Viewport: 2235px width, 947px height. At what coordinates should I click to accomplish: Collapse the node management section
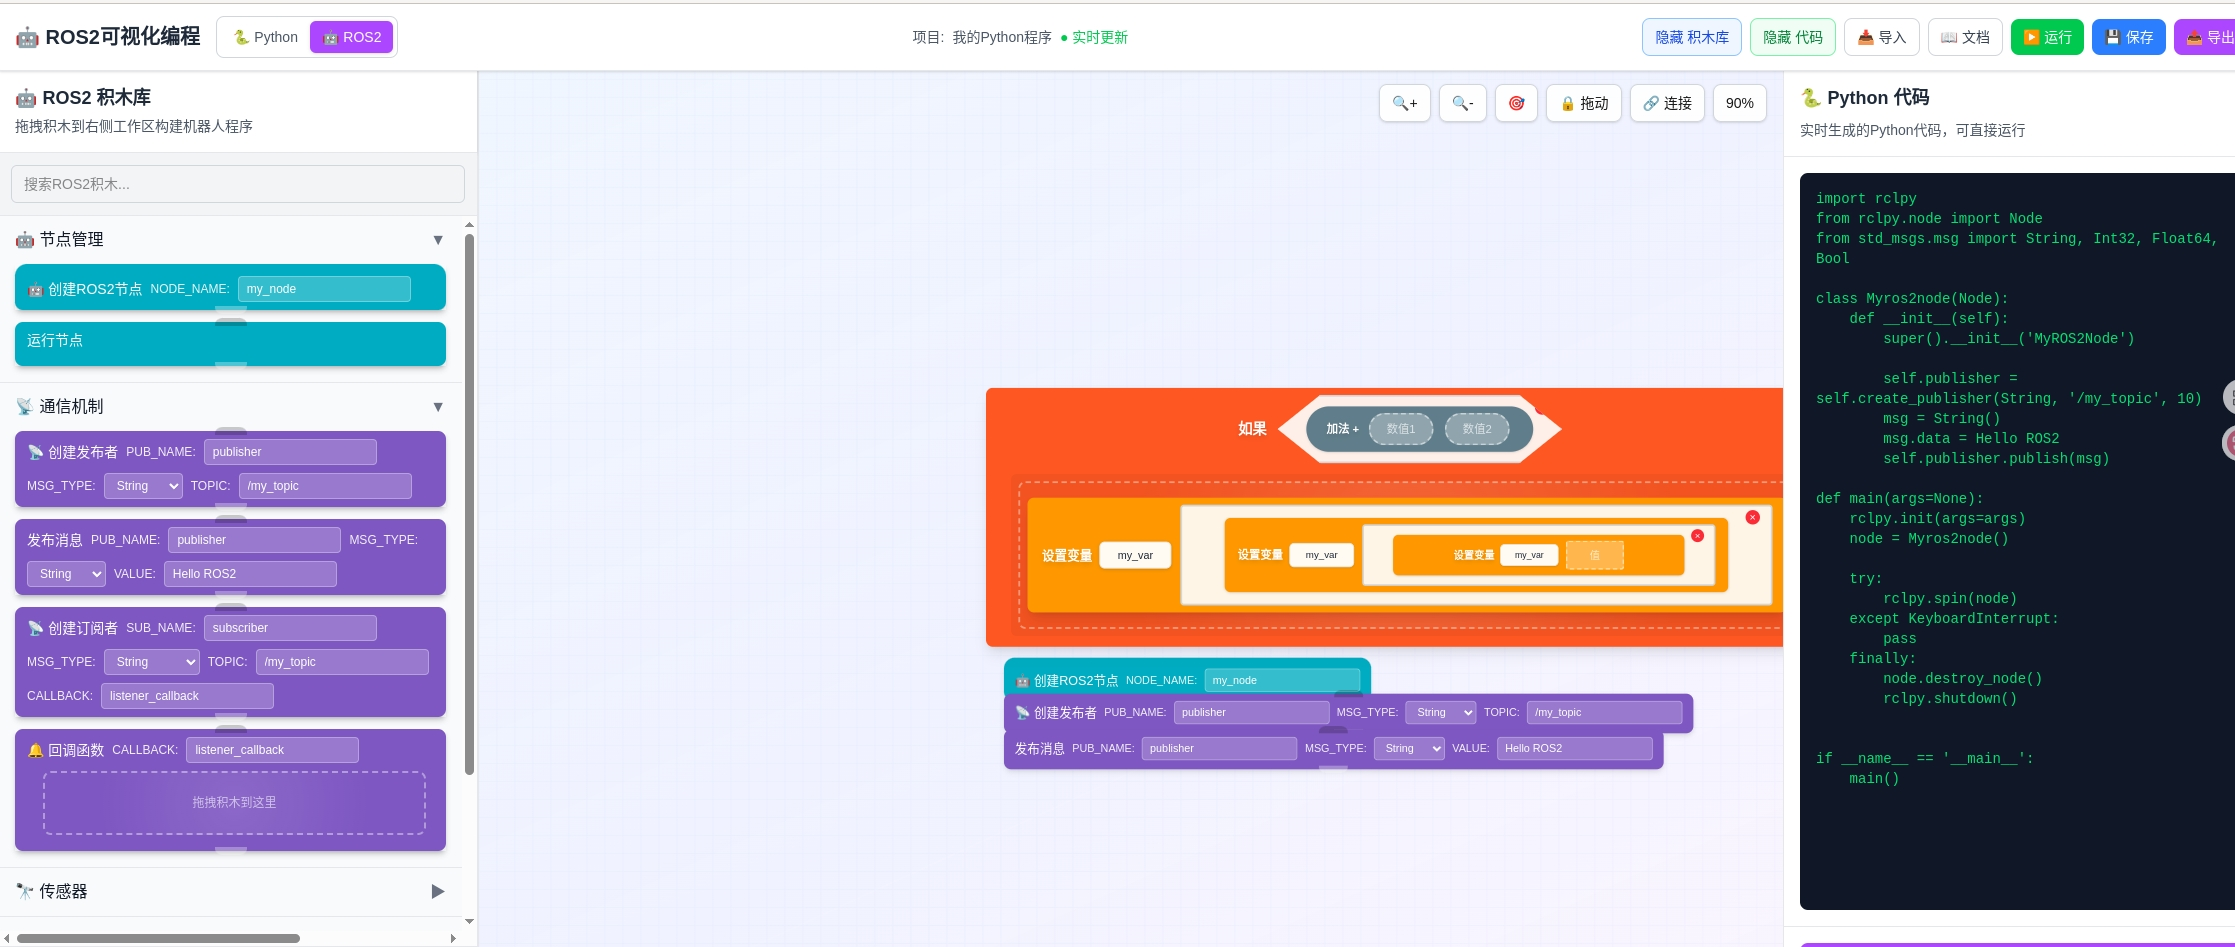coord(437,240)
